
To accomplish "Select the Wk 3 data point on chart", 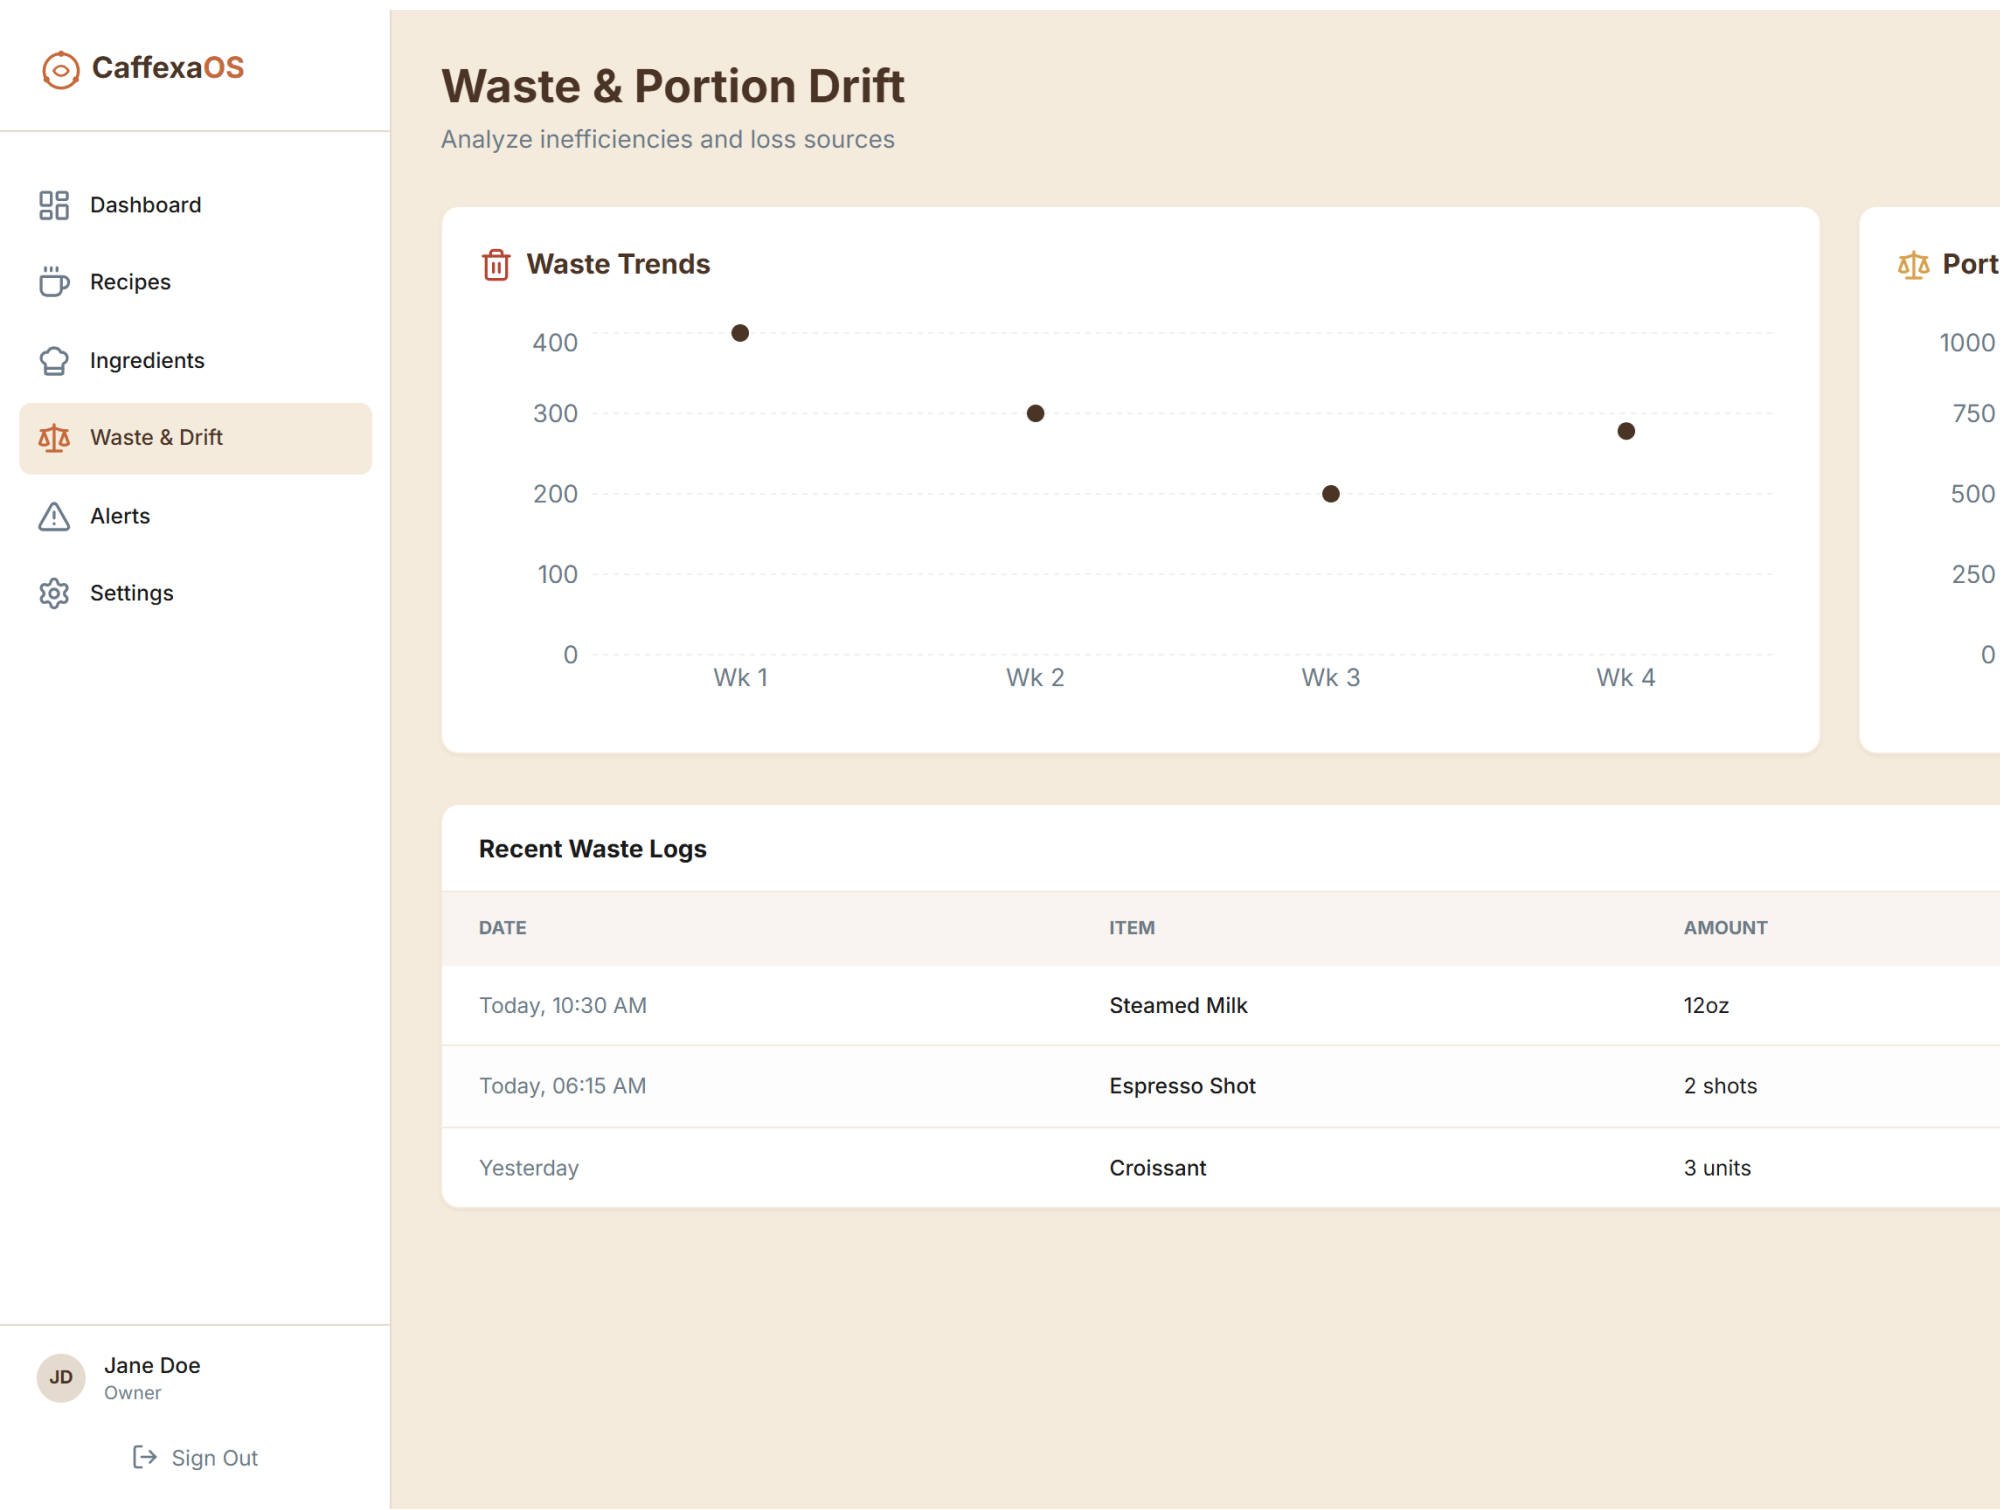I will pyautogui.click(x=1331, y=494).
